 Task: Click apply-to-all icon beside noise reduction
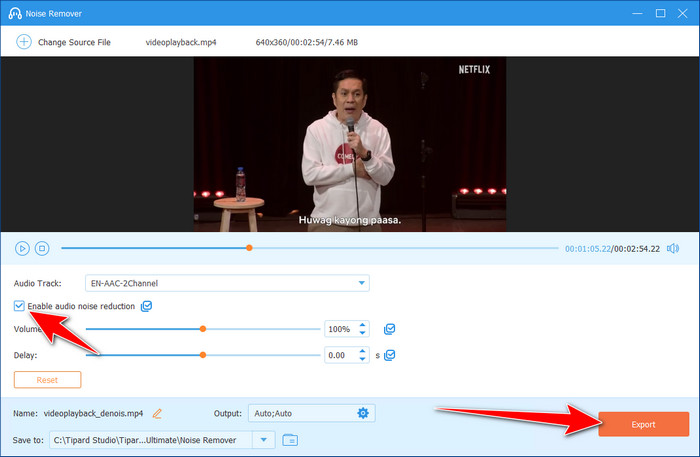click(146, 306)
